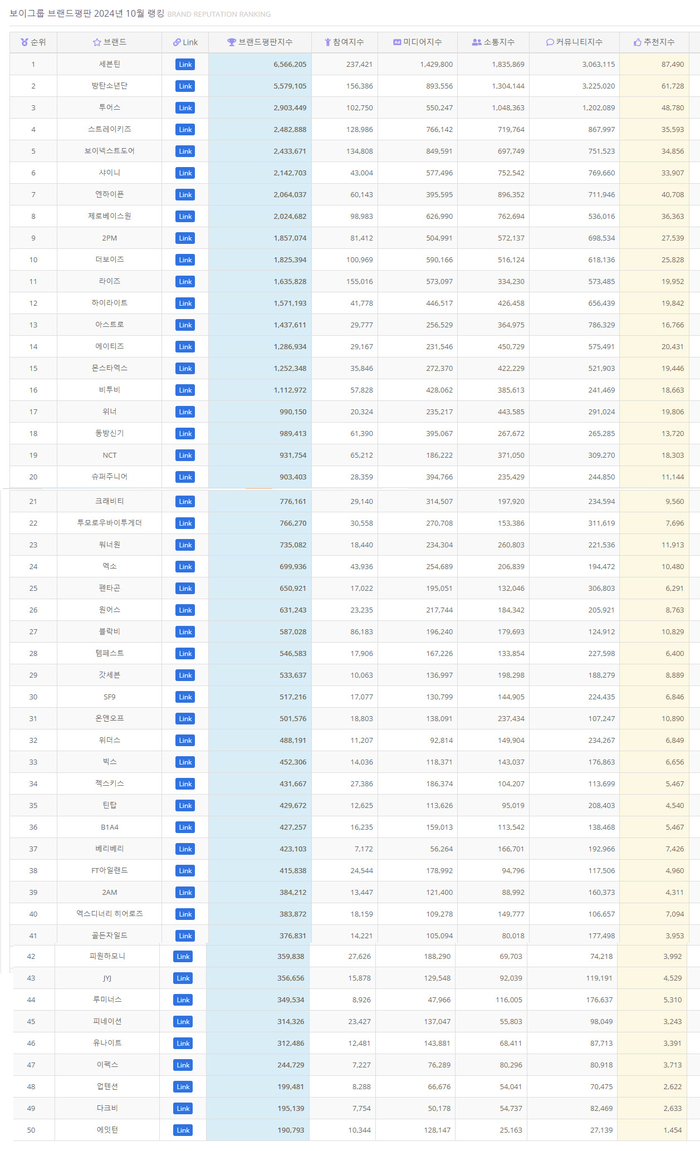Click the Link button for 에이티즈

[185, 346]
